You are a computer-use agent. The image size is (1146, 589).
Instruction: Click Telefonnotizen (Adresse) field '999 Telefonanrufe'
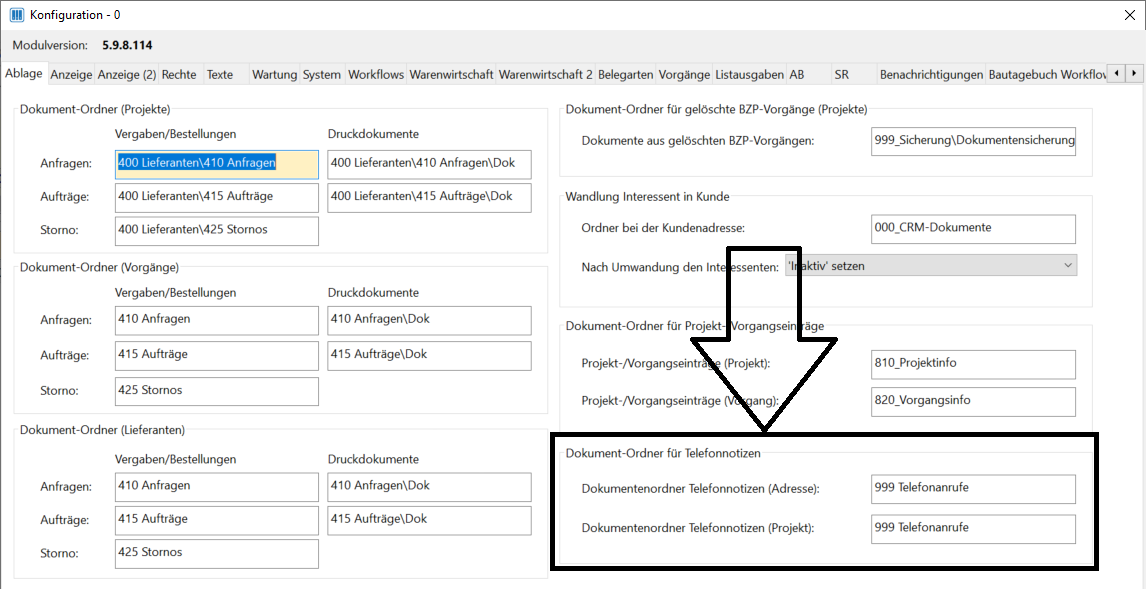(x=974, y=489)
